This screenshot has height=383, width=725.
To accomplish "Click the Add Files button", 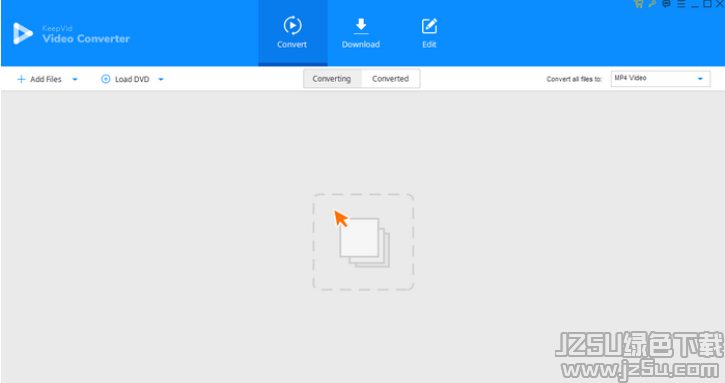I will pos(39,79).
